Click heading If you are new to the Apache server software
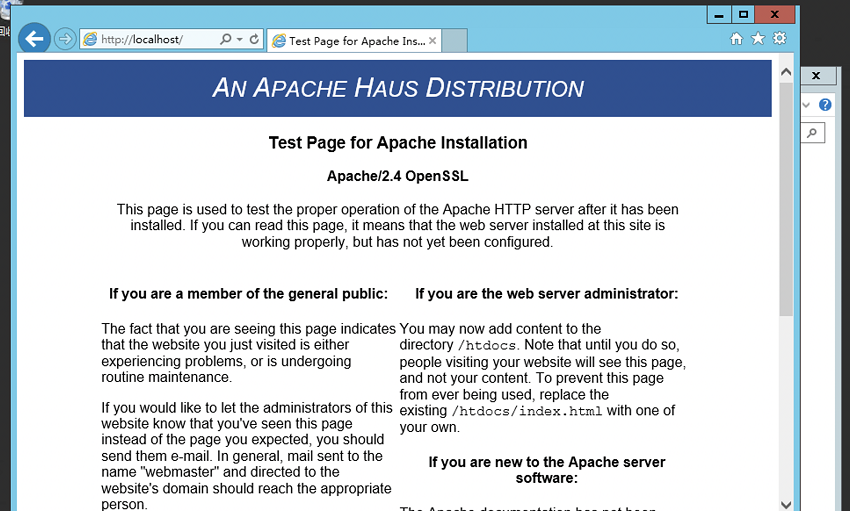This screenshot has height=511, width=850. click(546, 470)
